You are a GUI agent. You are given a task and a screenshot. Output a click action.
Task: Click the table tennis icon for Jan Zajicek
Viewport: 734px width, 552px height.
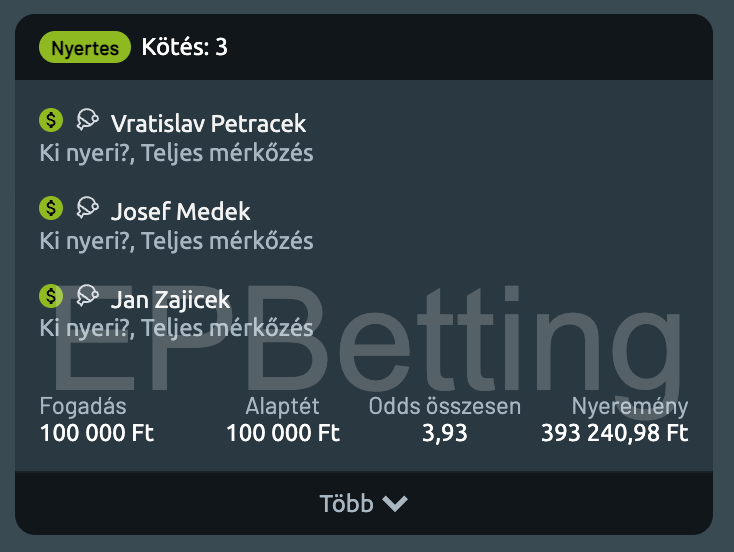click(x=88, y=295)
